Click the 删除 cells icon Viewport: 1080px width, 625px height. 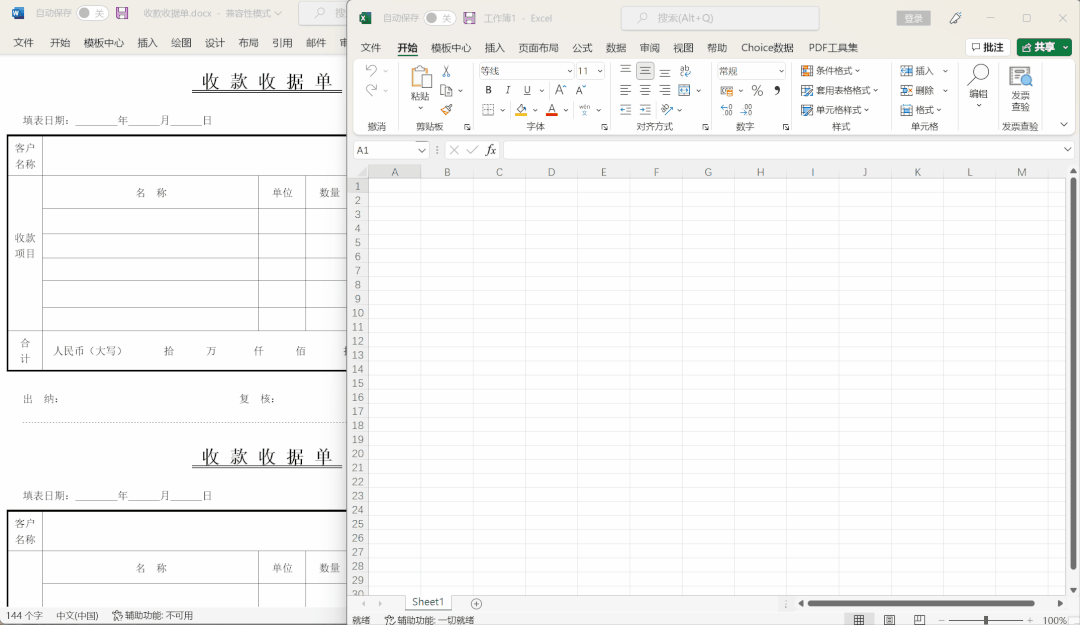click(x=920, y=90)
